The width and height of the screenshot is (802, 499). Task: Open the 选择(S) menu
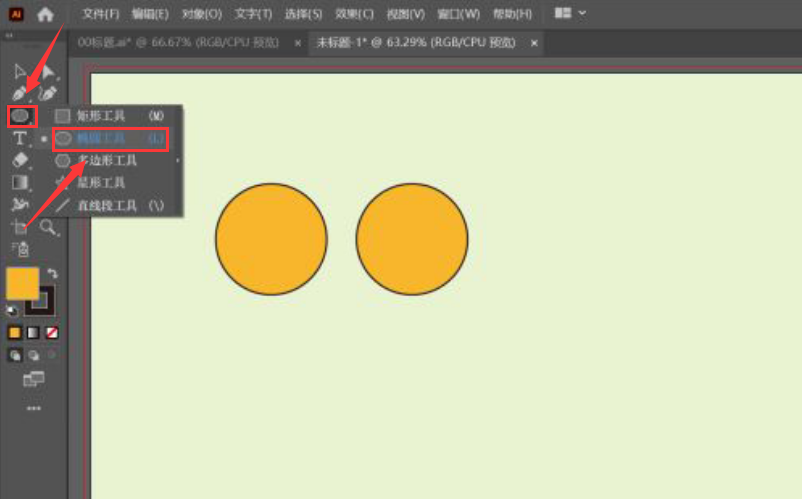(303, 14)
